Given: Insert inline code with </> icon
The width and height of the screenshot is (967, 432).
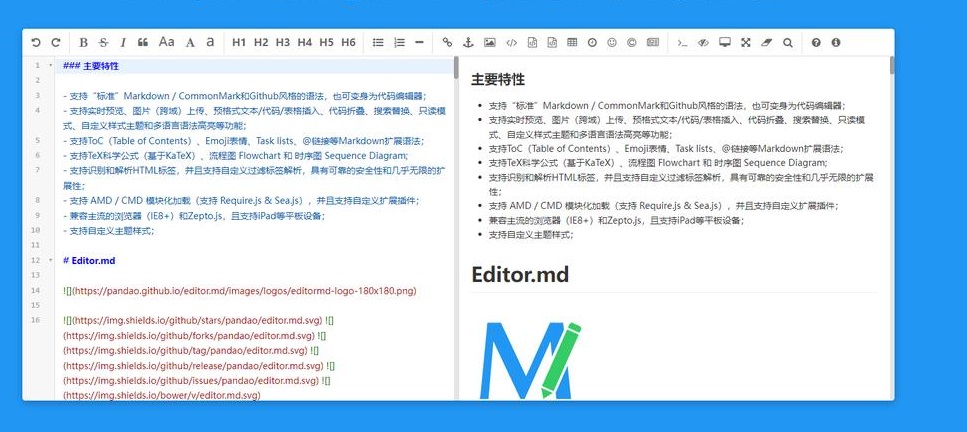Looking at the screenshot, I should [511, 43].
